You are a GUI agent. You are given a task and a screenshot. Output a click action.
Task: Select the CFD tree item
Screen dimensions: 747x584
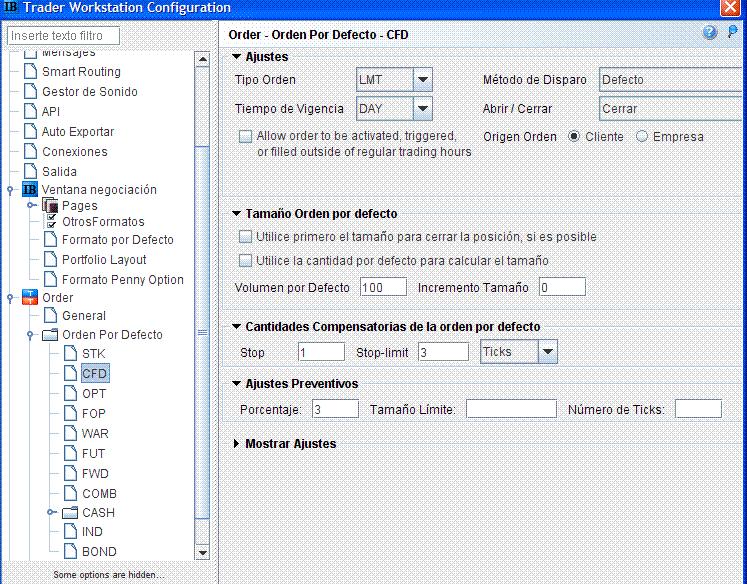click(95, 373)
